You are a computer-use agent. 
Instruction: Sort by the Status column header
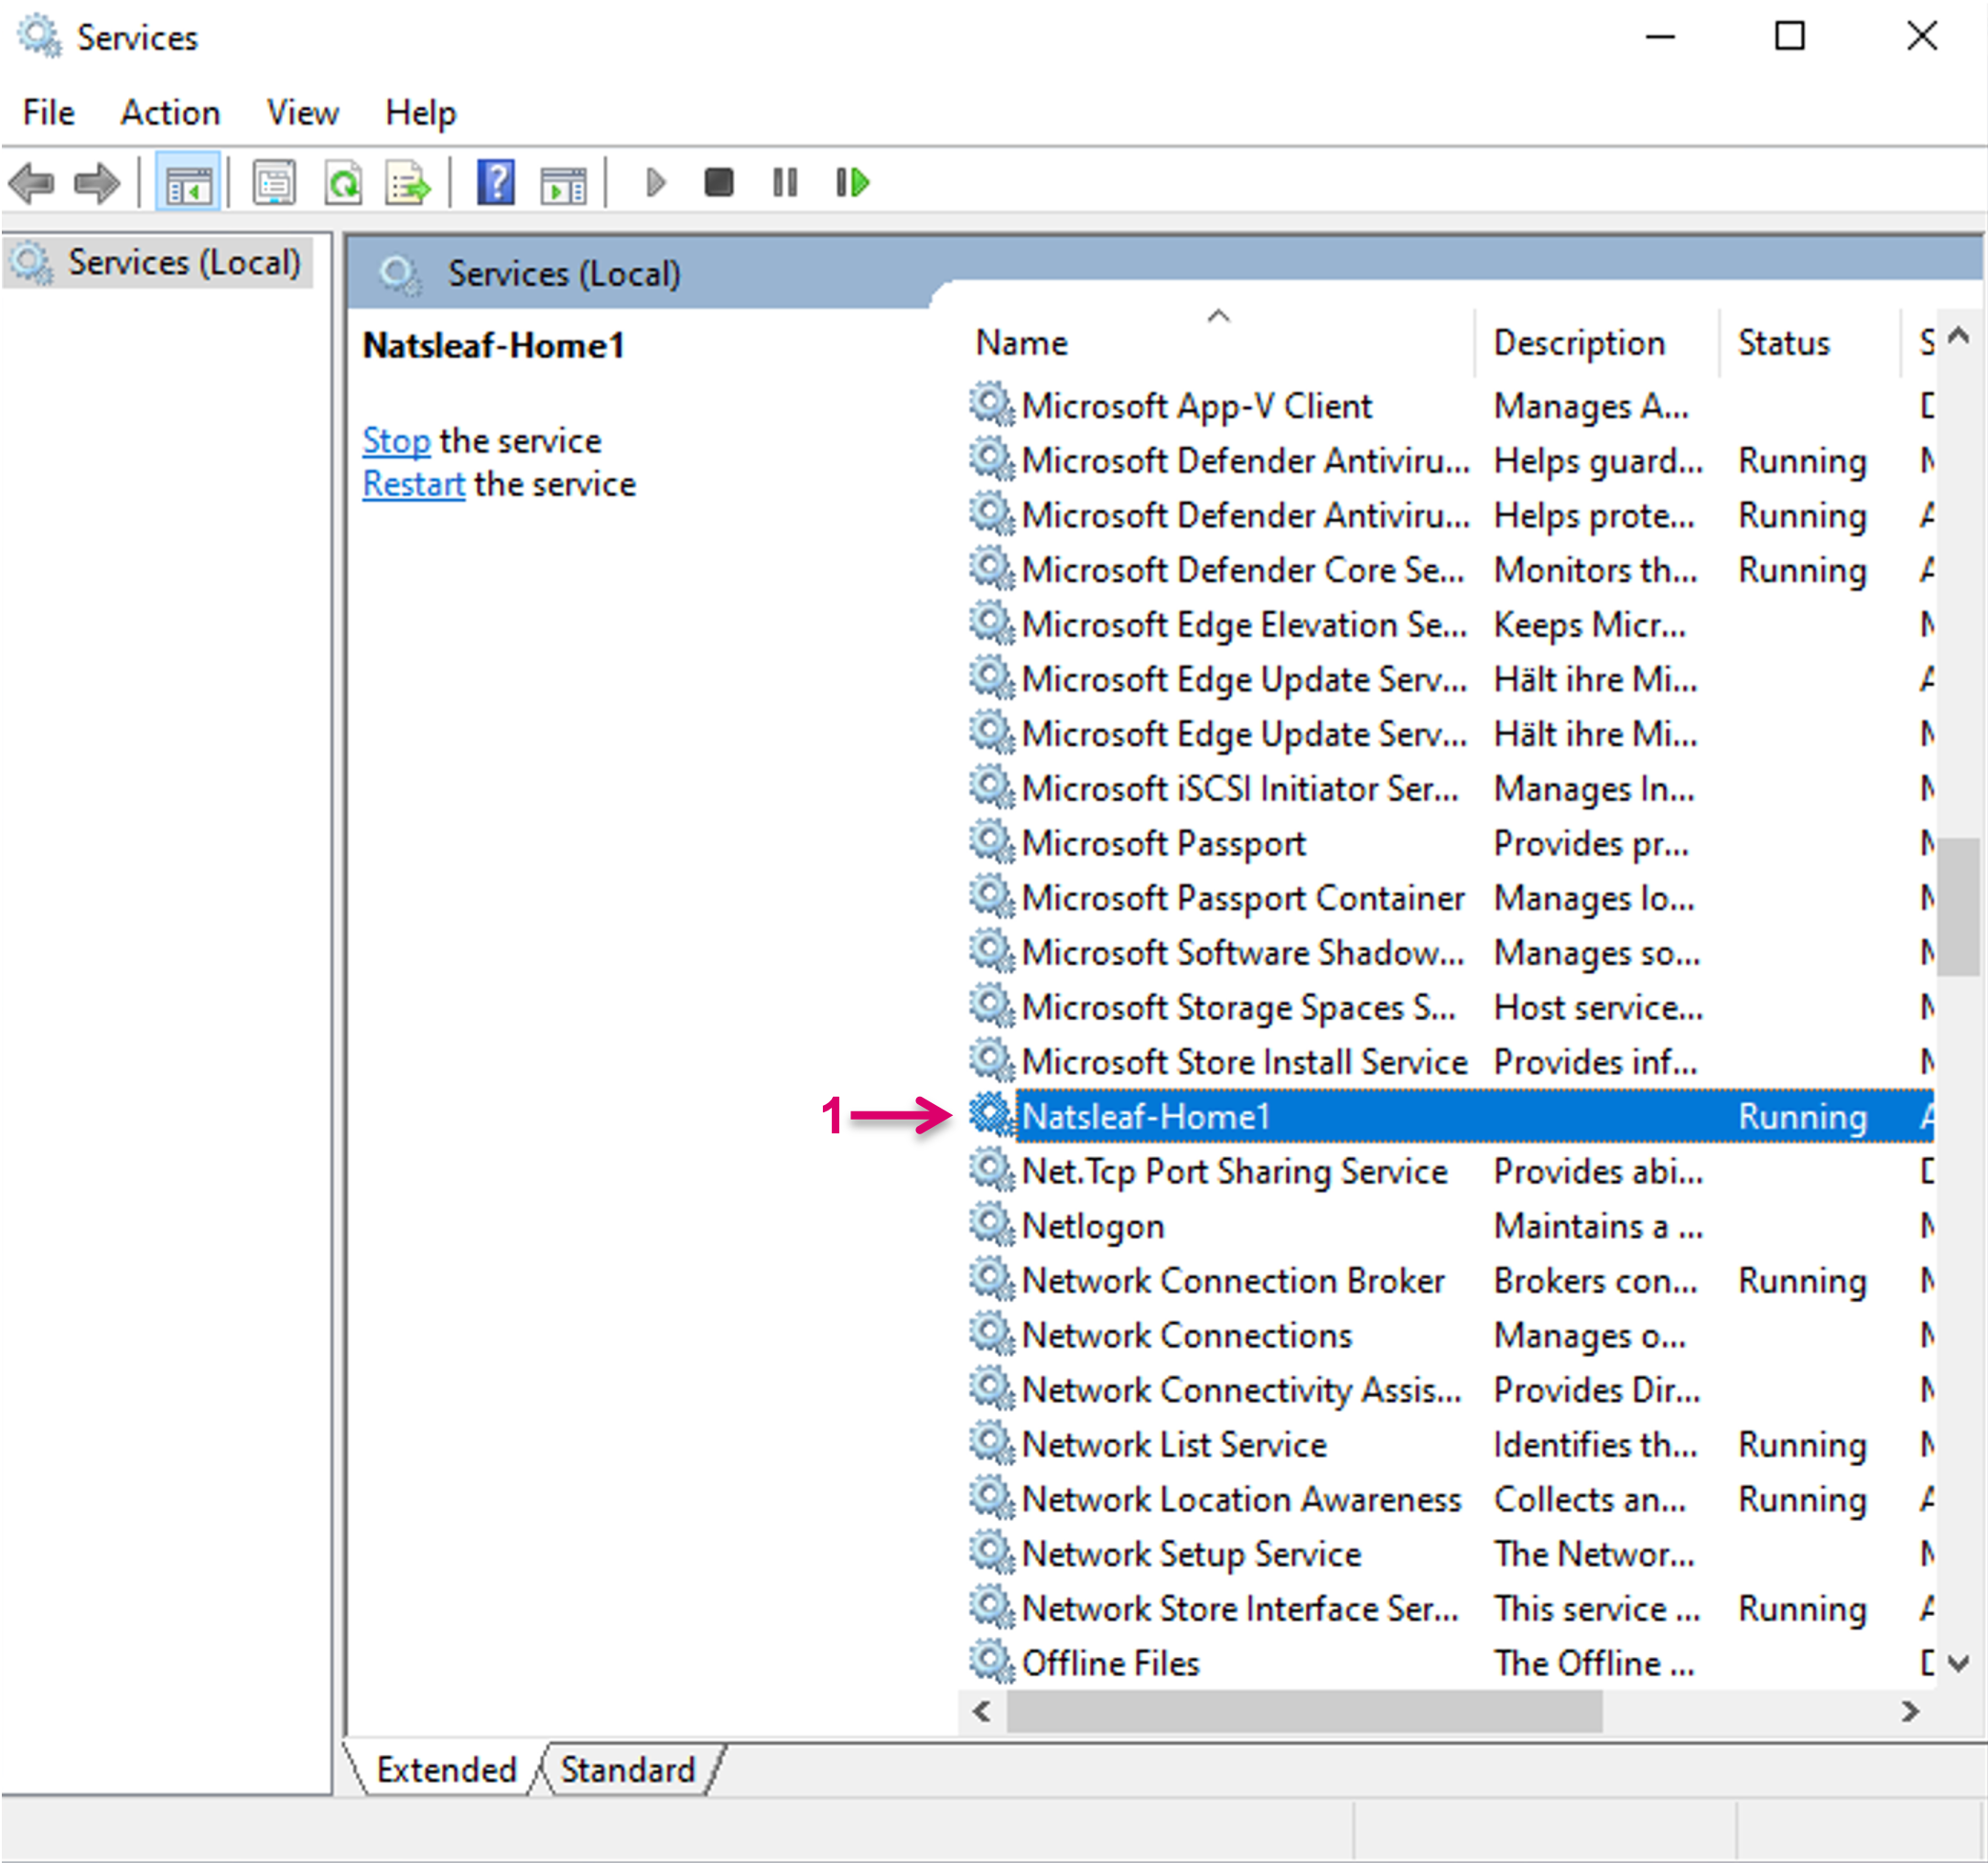[1783, 343]
